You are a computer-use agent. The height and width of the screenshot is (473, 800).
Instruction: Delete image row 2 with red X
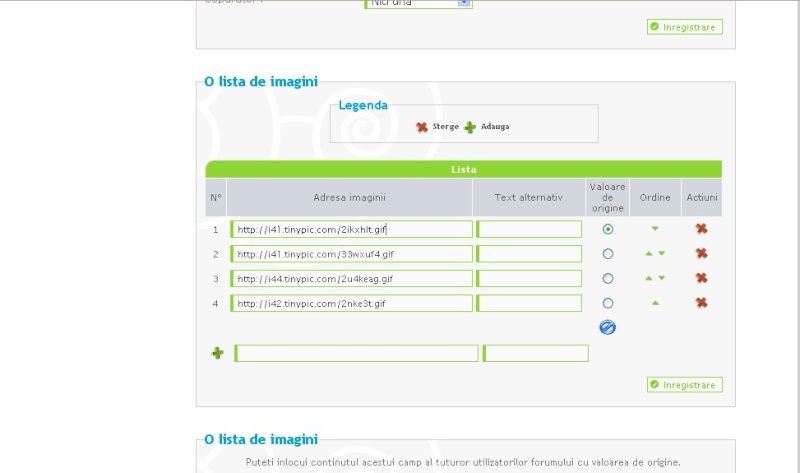click(x=702, y=253)
